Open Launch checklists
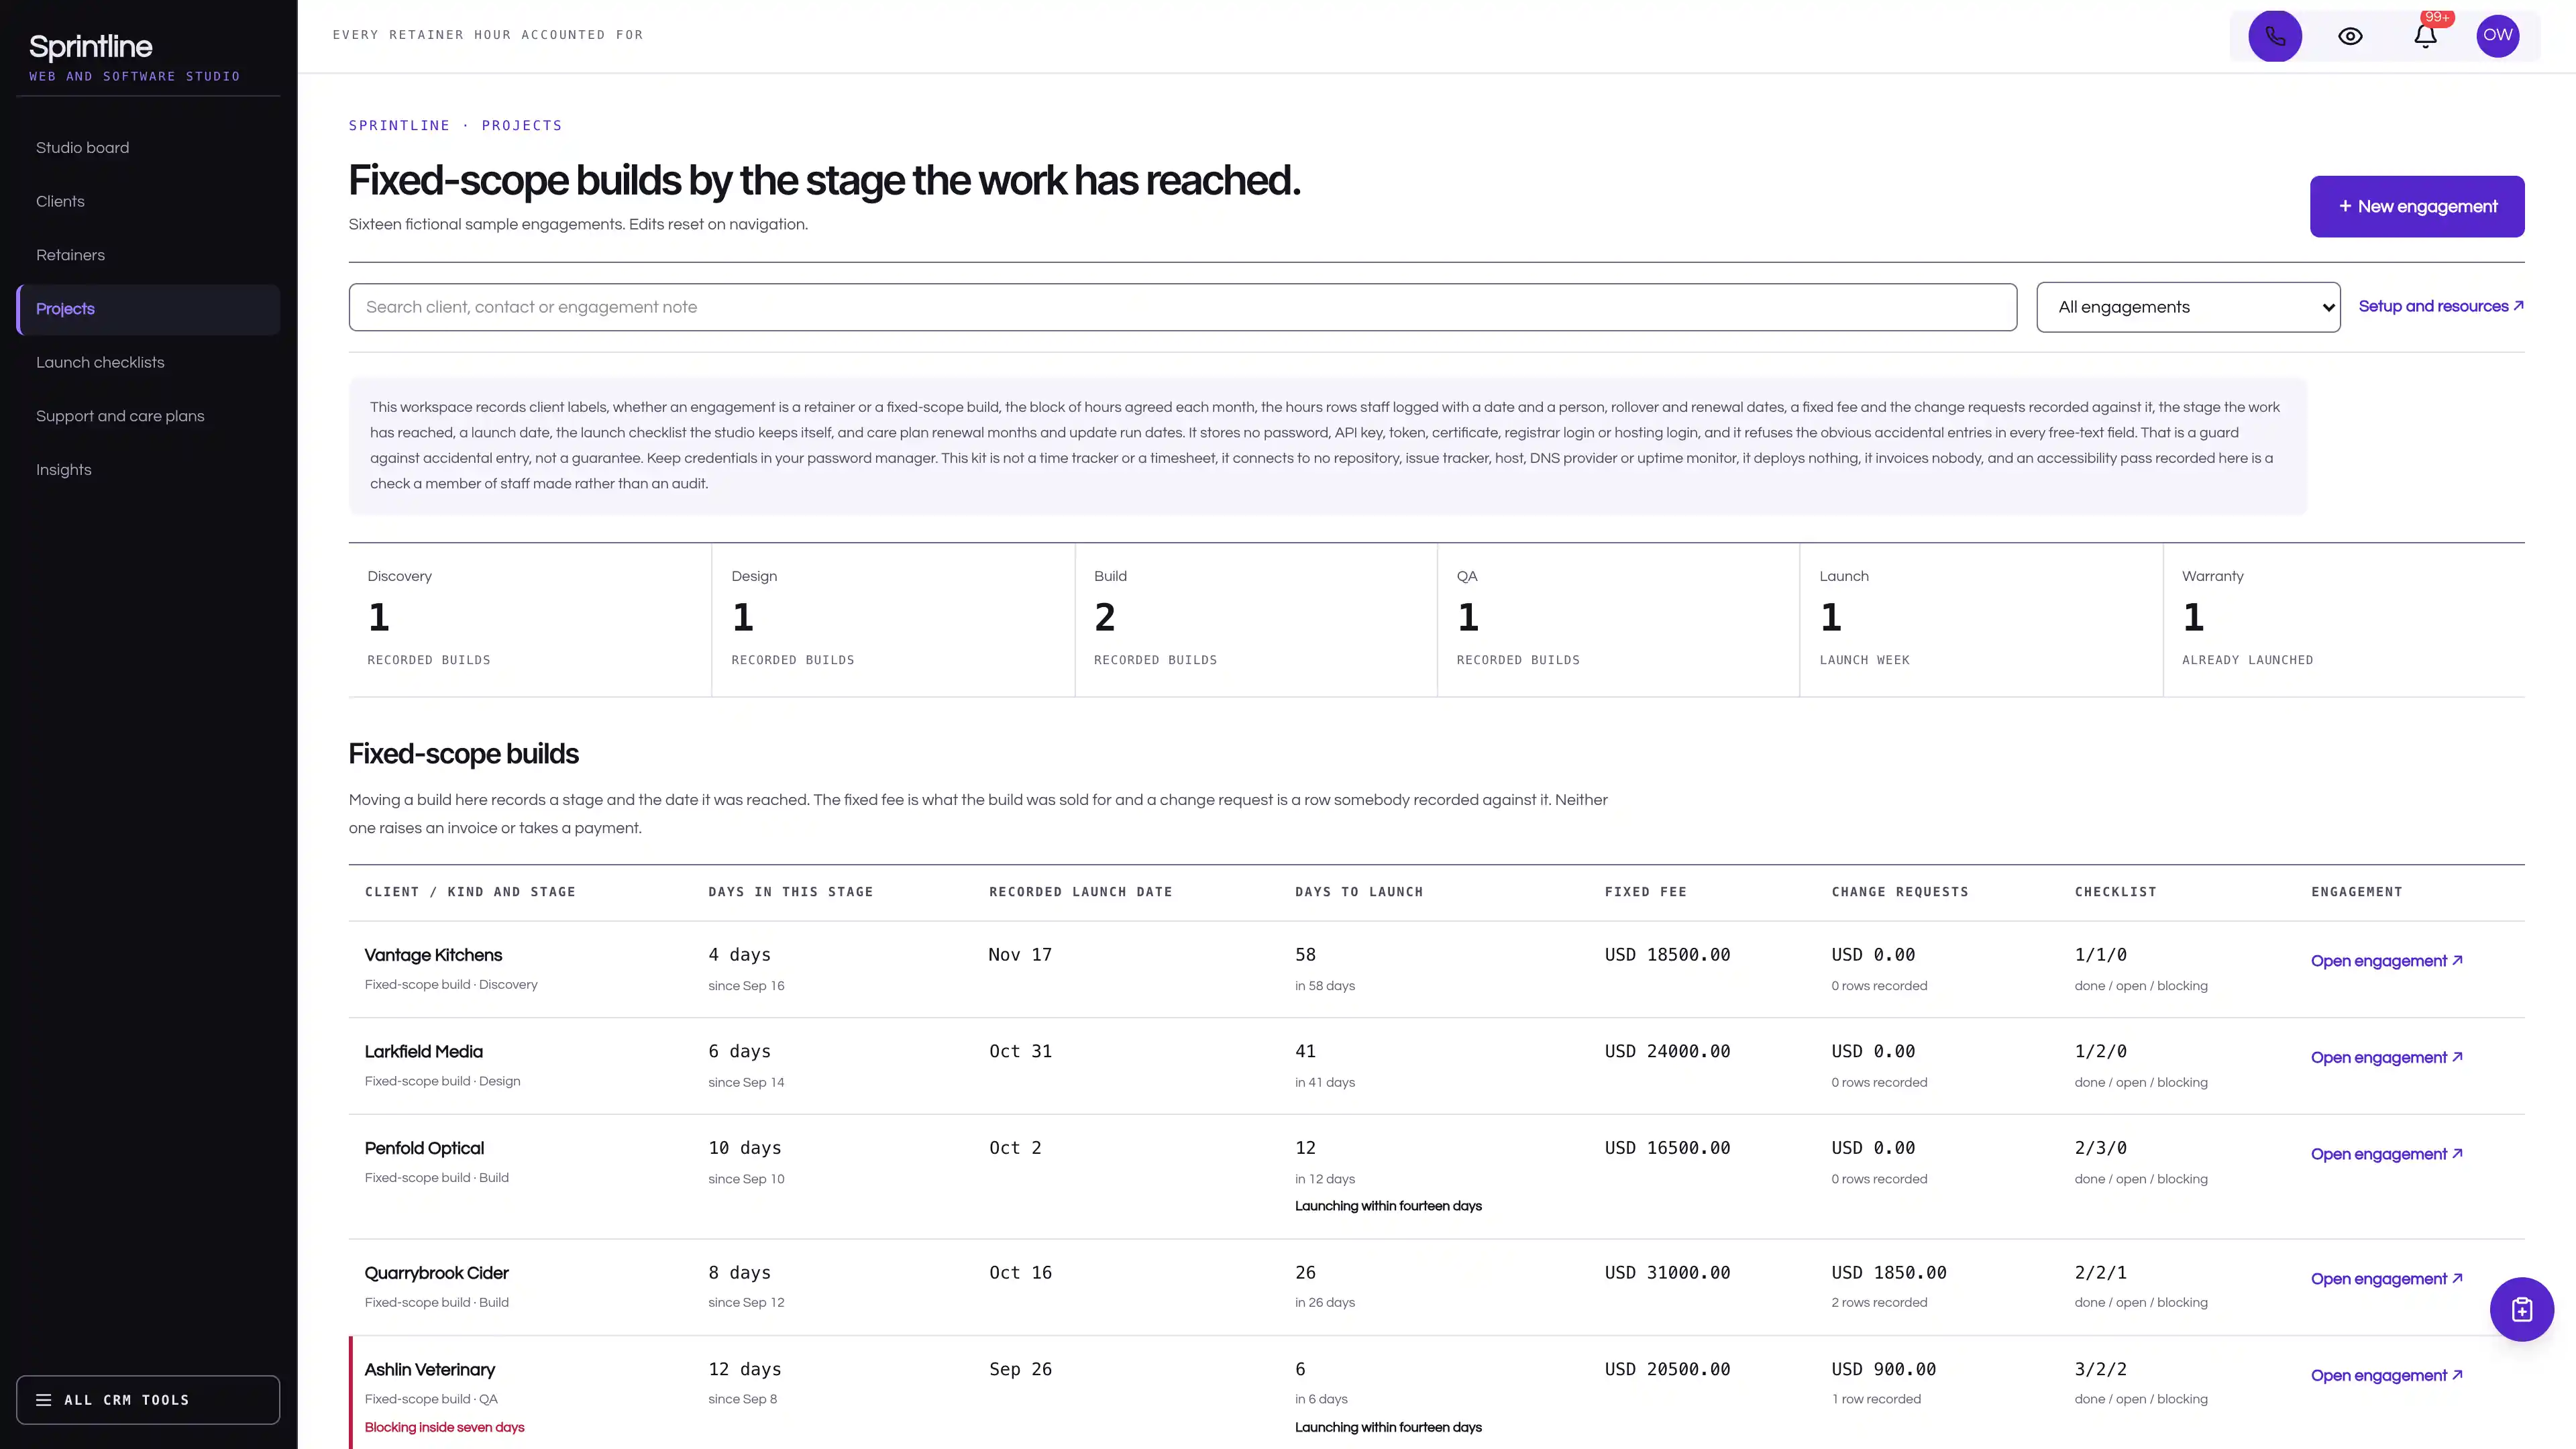Image resolution: width=2576 pixels, height=1449 pixels. point(148,363)
